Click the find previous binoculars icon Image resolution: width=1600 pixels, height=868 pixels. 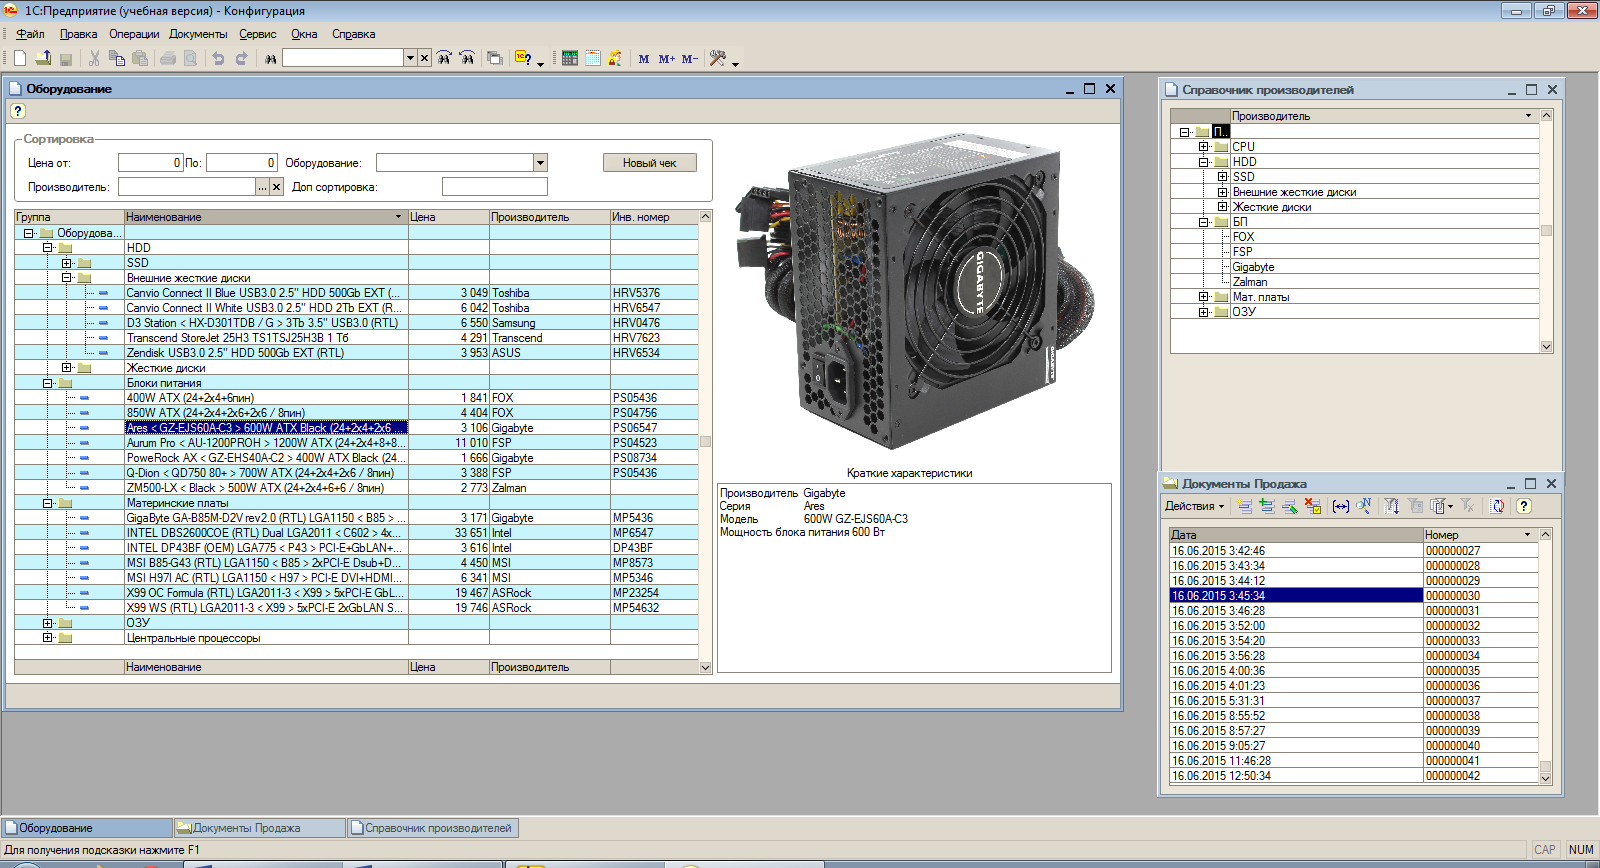467,58
